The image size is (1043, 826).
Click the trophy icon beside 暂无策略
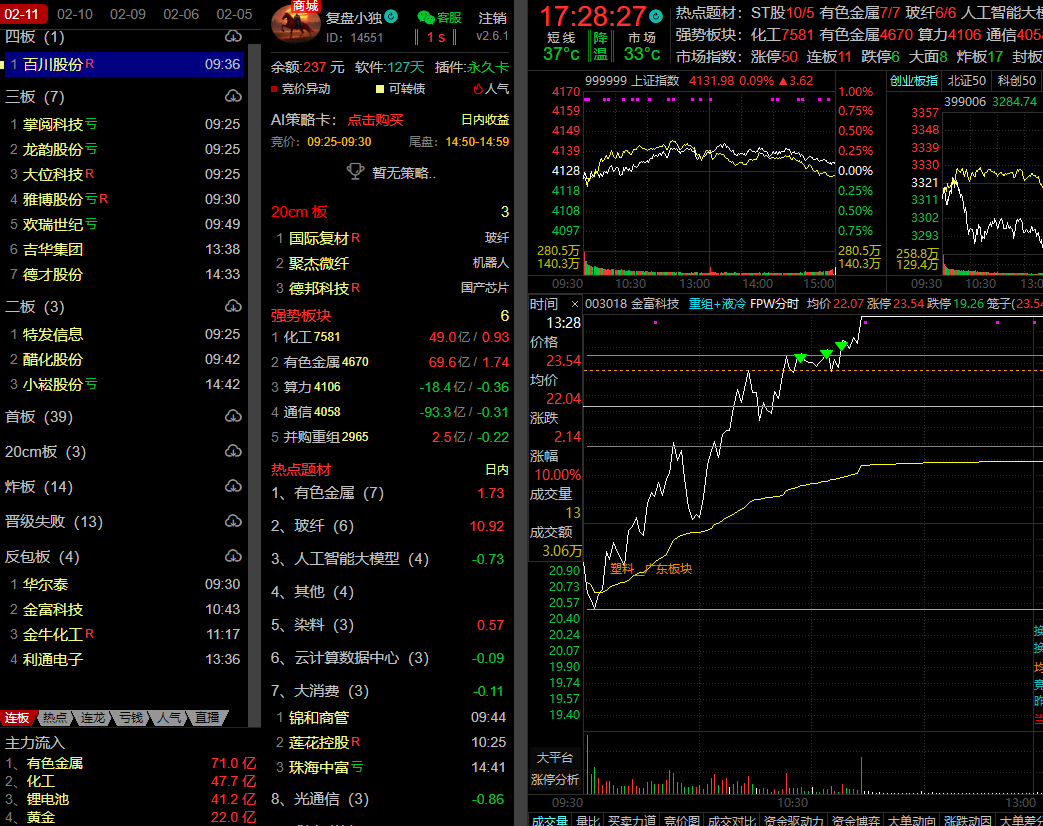[355, 172]
